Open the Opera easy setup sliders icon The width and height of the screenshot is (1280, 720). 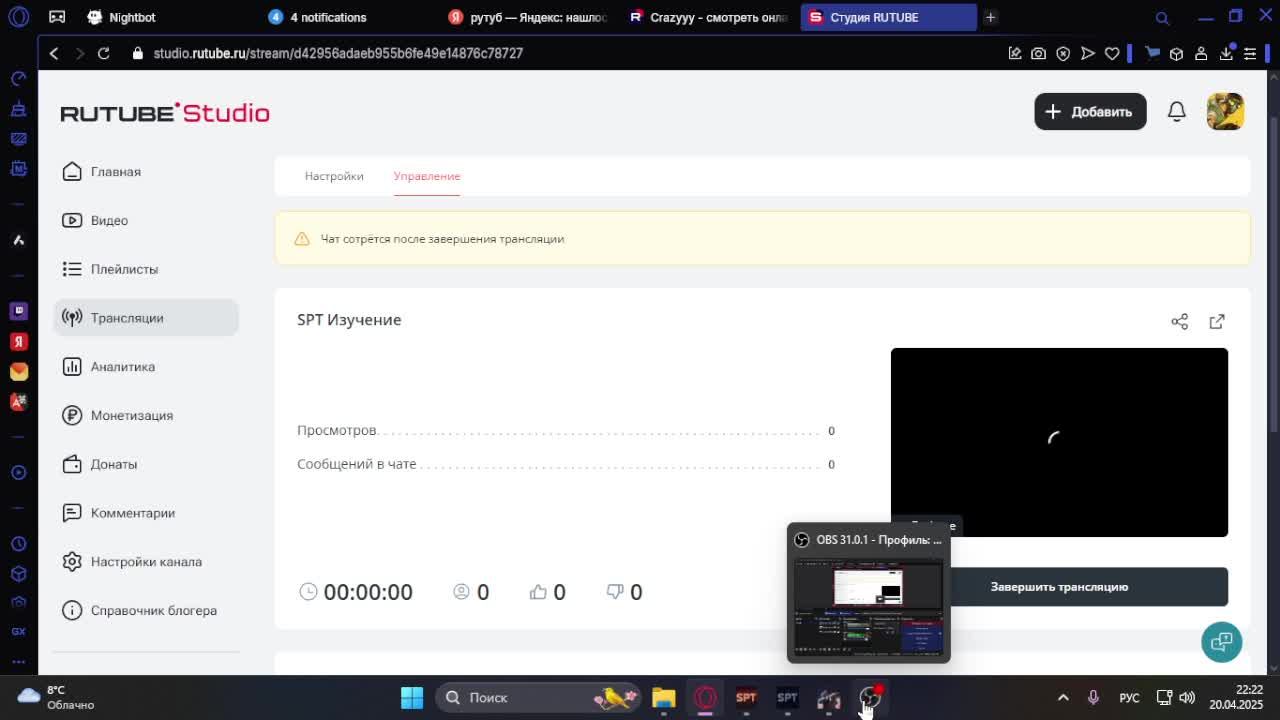pyautogui.click(x=1250, y=53)
